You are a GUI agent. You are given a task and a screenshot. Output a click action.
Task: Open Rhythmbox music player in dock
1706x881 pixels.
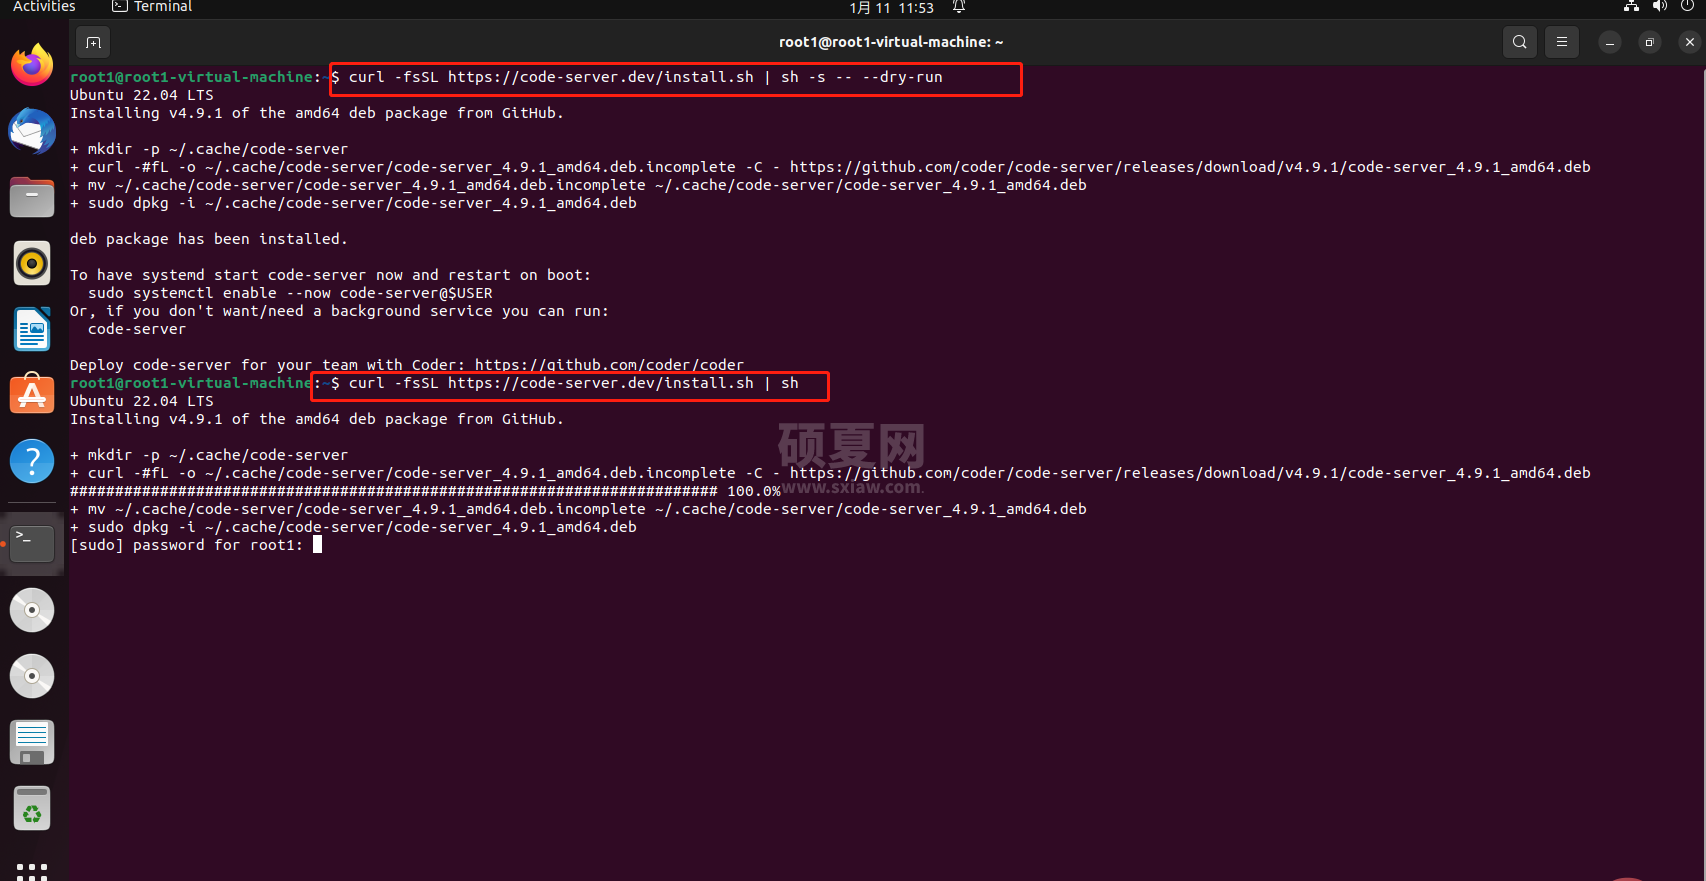[32, 264]
